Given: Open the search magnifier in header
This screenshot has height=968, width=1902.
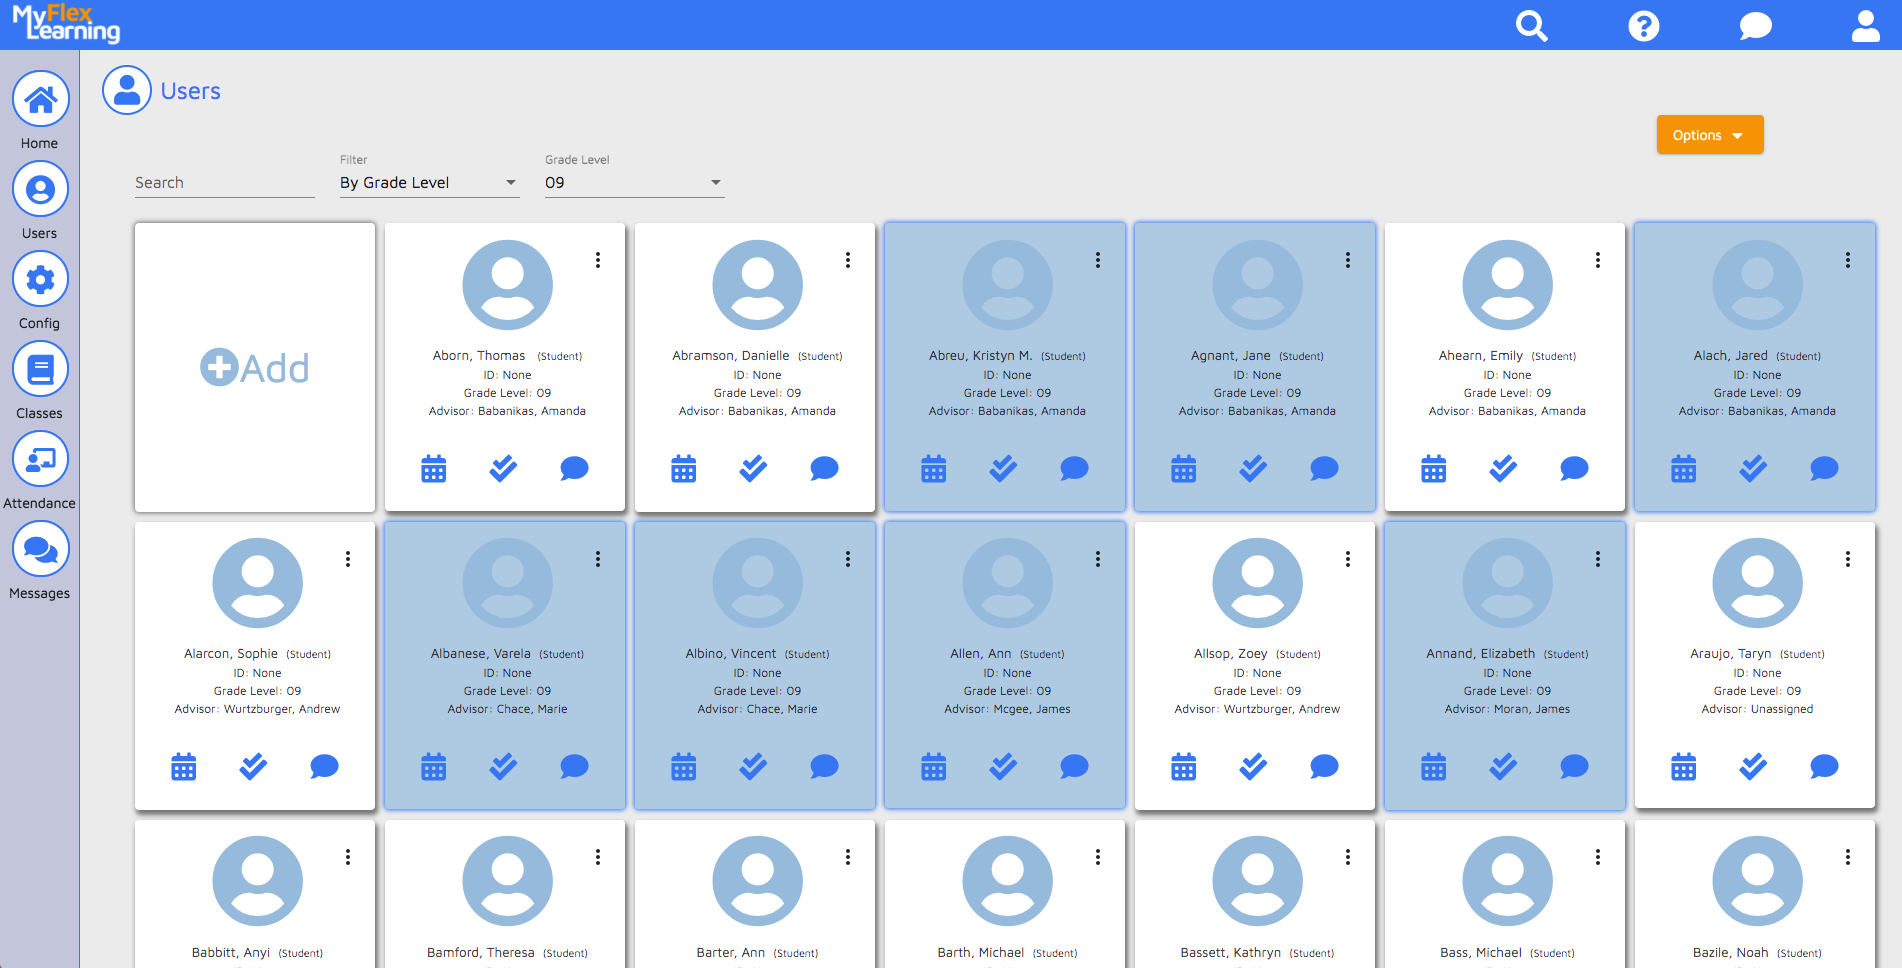Looking at the screenshot, I should tap(1531, 25).
